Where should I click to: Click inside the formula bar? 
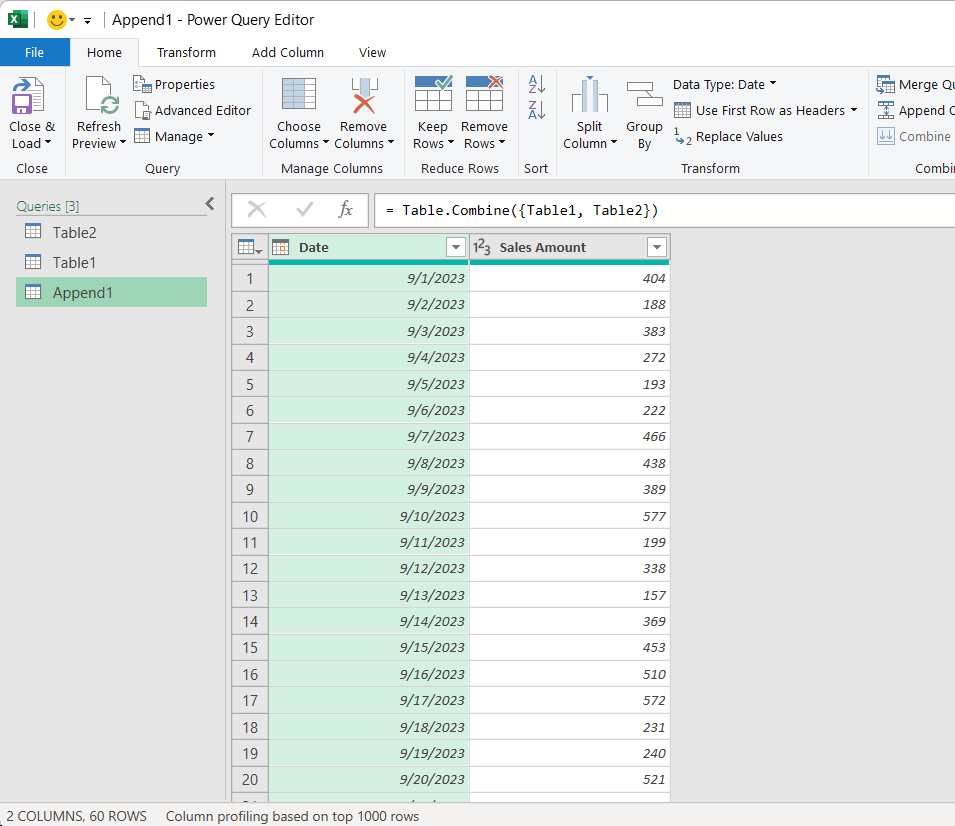point(660,210)
